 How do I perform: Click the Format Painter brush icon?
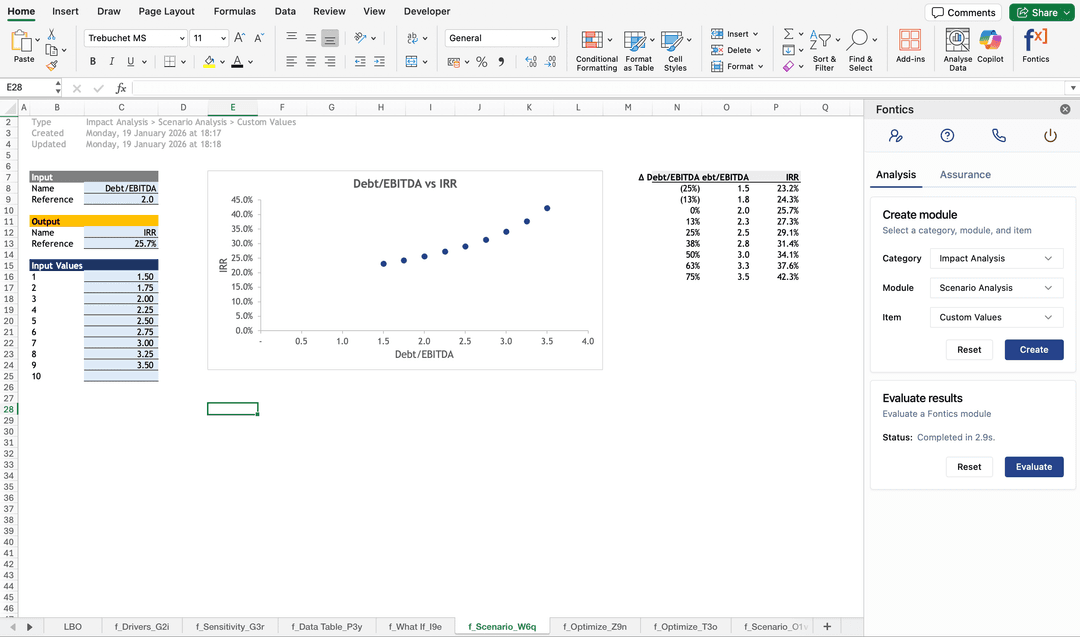52,65
